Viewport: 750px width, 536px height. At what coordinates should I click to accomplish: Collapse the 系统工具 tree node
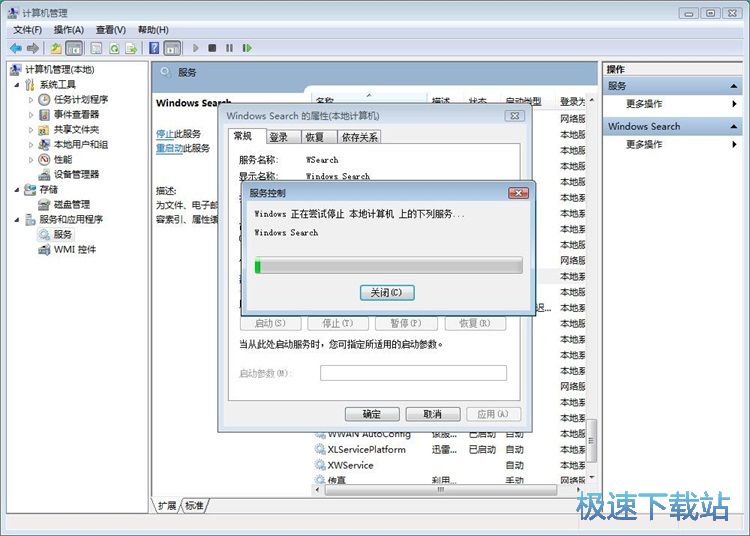coord(17,85)
